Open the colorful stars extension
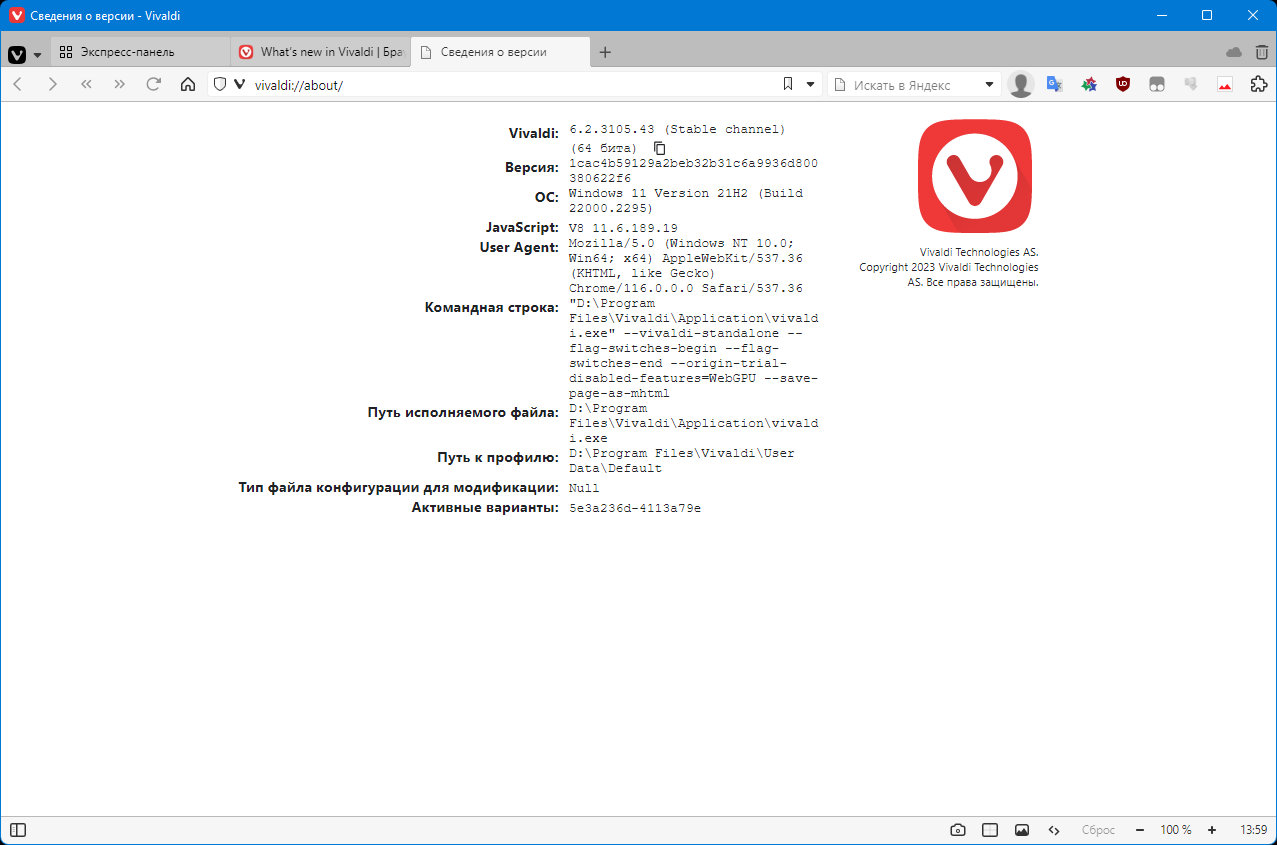This screenshot has width=1277, height=845. click(x=1089, y=84)
